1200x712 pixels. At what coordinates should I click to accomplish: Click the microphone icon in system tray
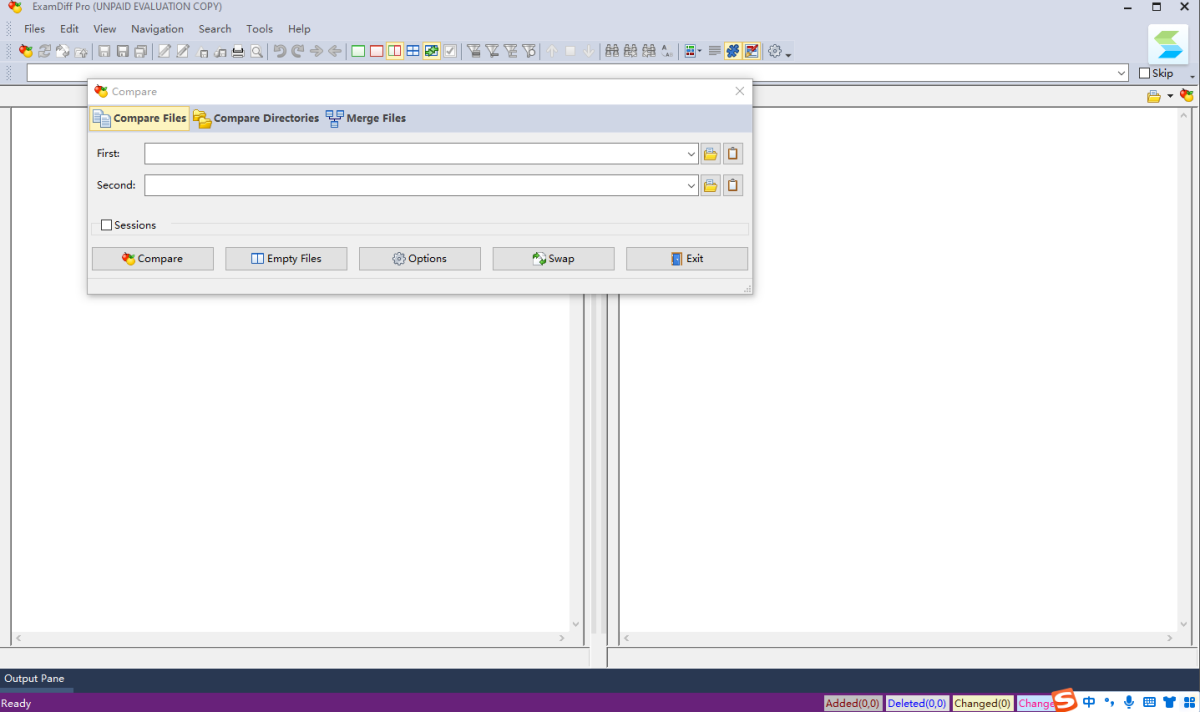(x=1129, y=702)
